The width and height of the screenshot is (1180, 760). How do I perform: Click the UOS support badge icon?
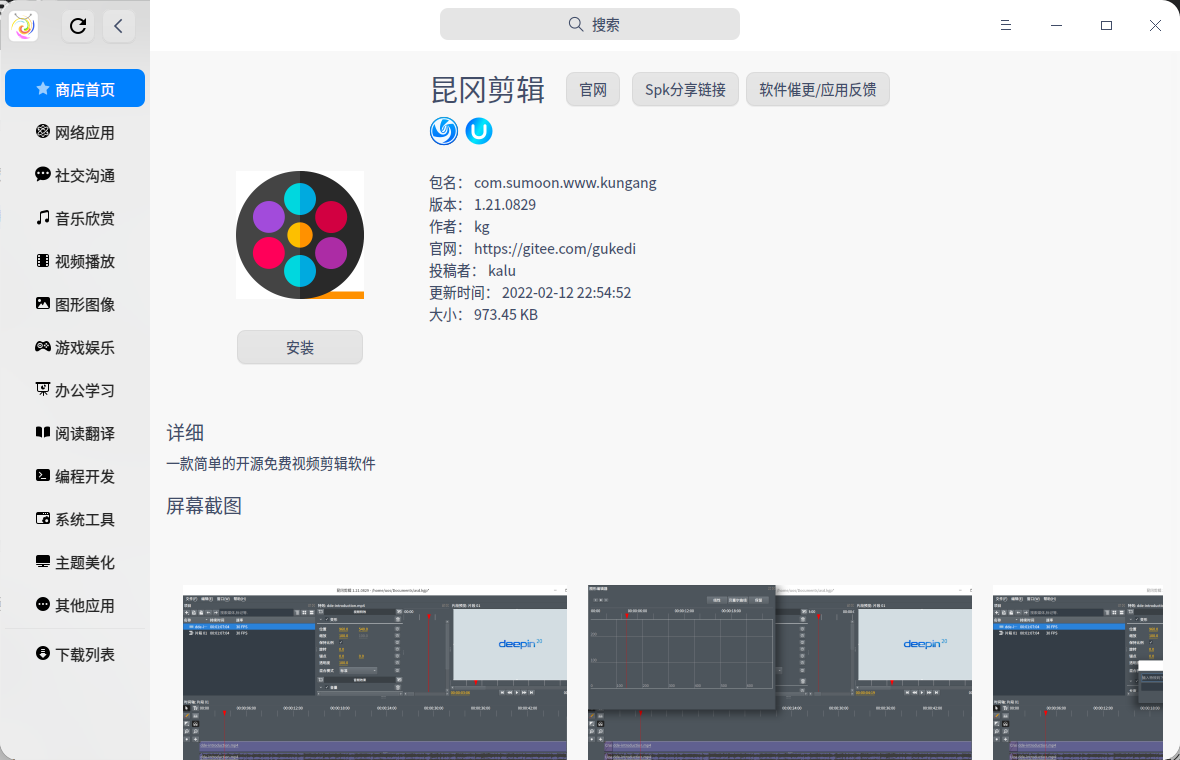pyautogui.click(x=479, y=131)
